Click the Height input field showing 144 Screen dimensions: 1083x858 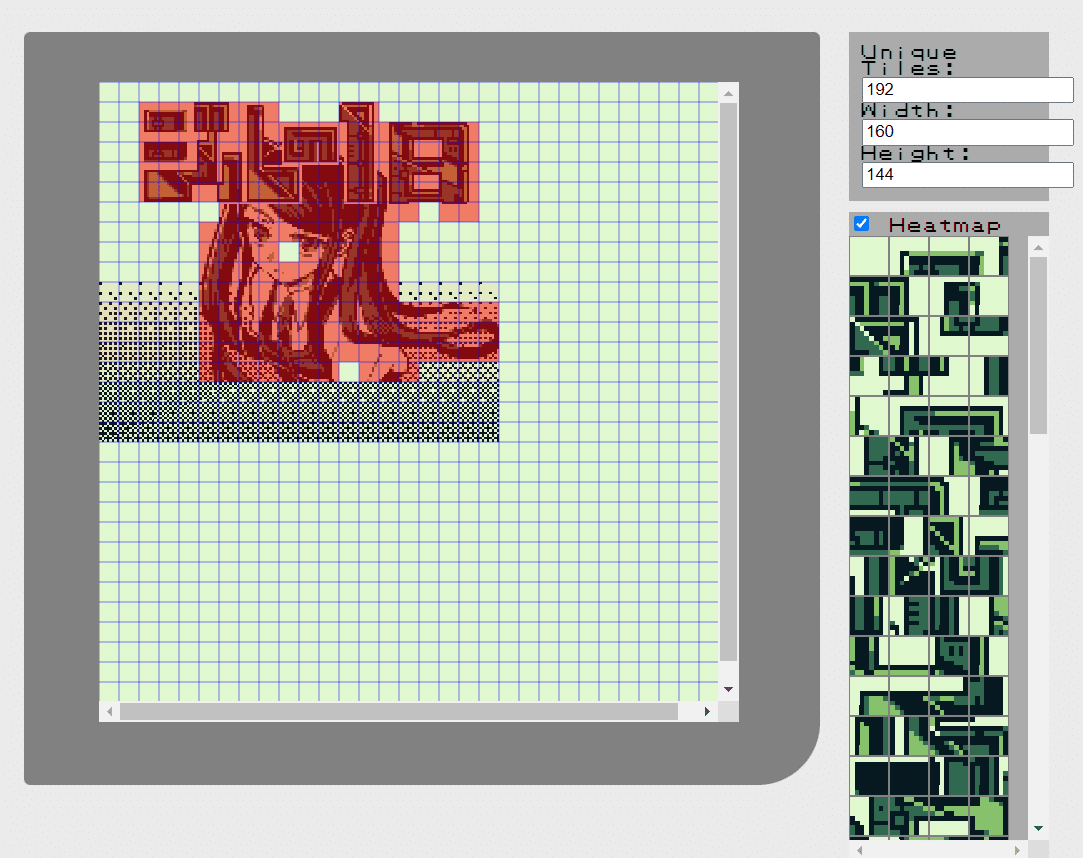(x=968, y=175)
